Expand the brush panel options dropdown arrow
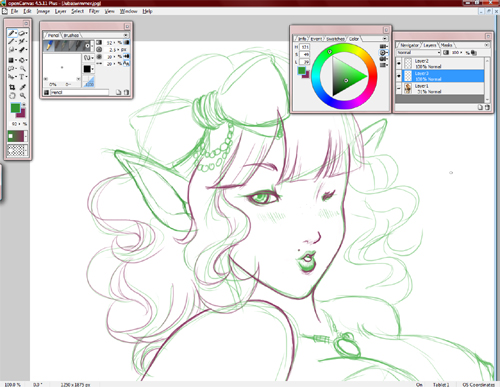500x387 pixels. click(x=126, y=35)
